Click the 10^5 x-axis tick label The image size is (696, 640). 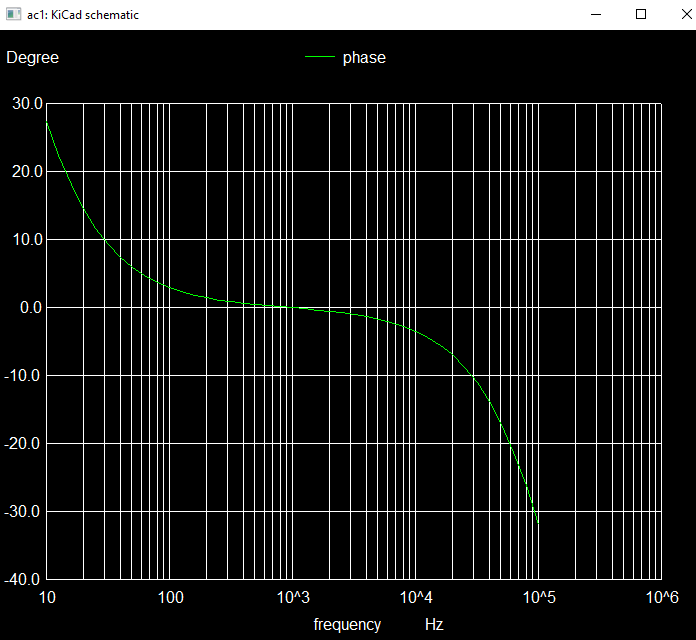[539, 597]
